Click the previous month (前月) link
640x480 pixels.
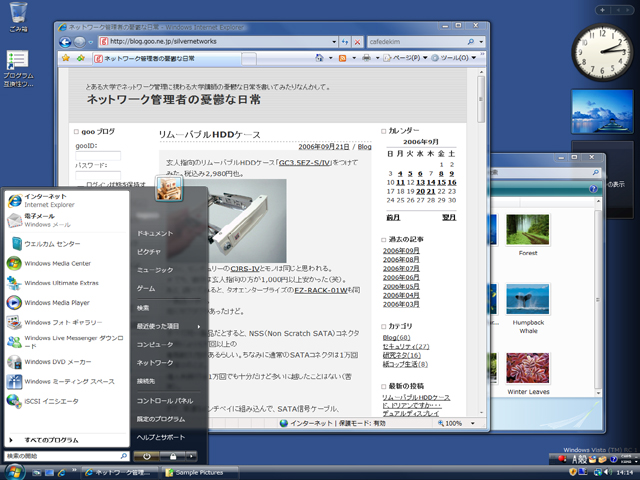click(393, 218)
